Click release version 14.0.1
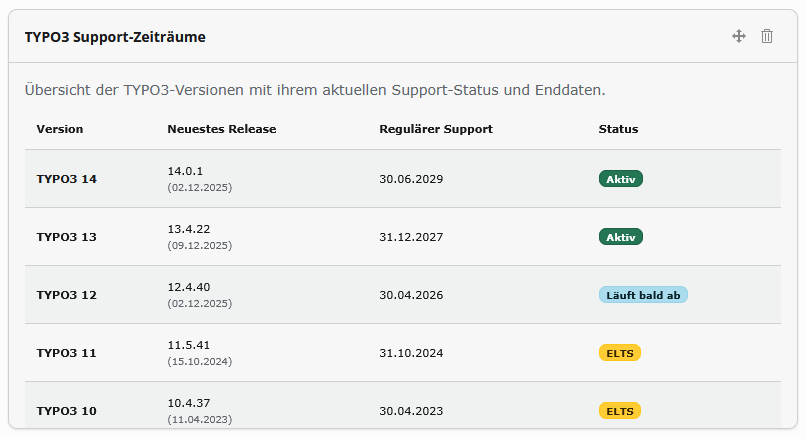 coord(185,171)
